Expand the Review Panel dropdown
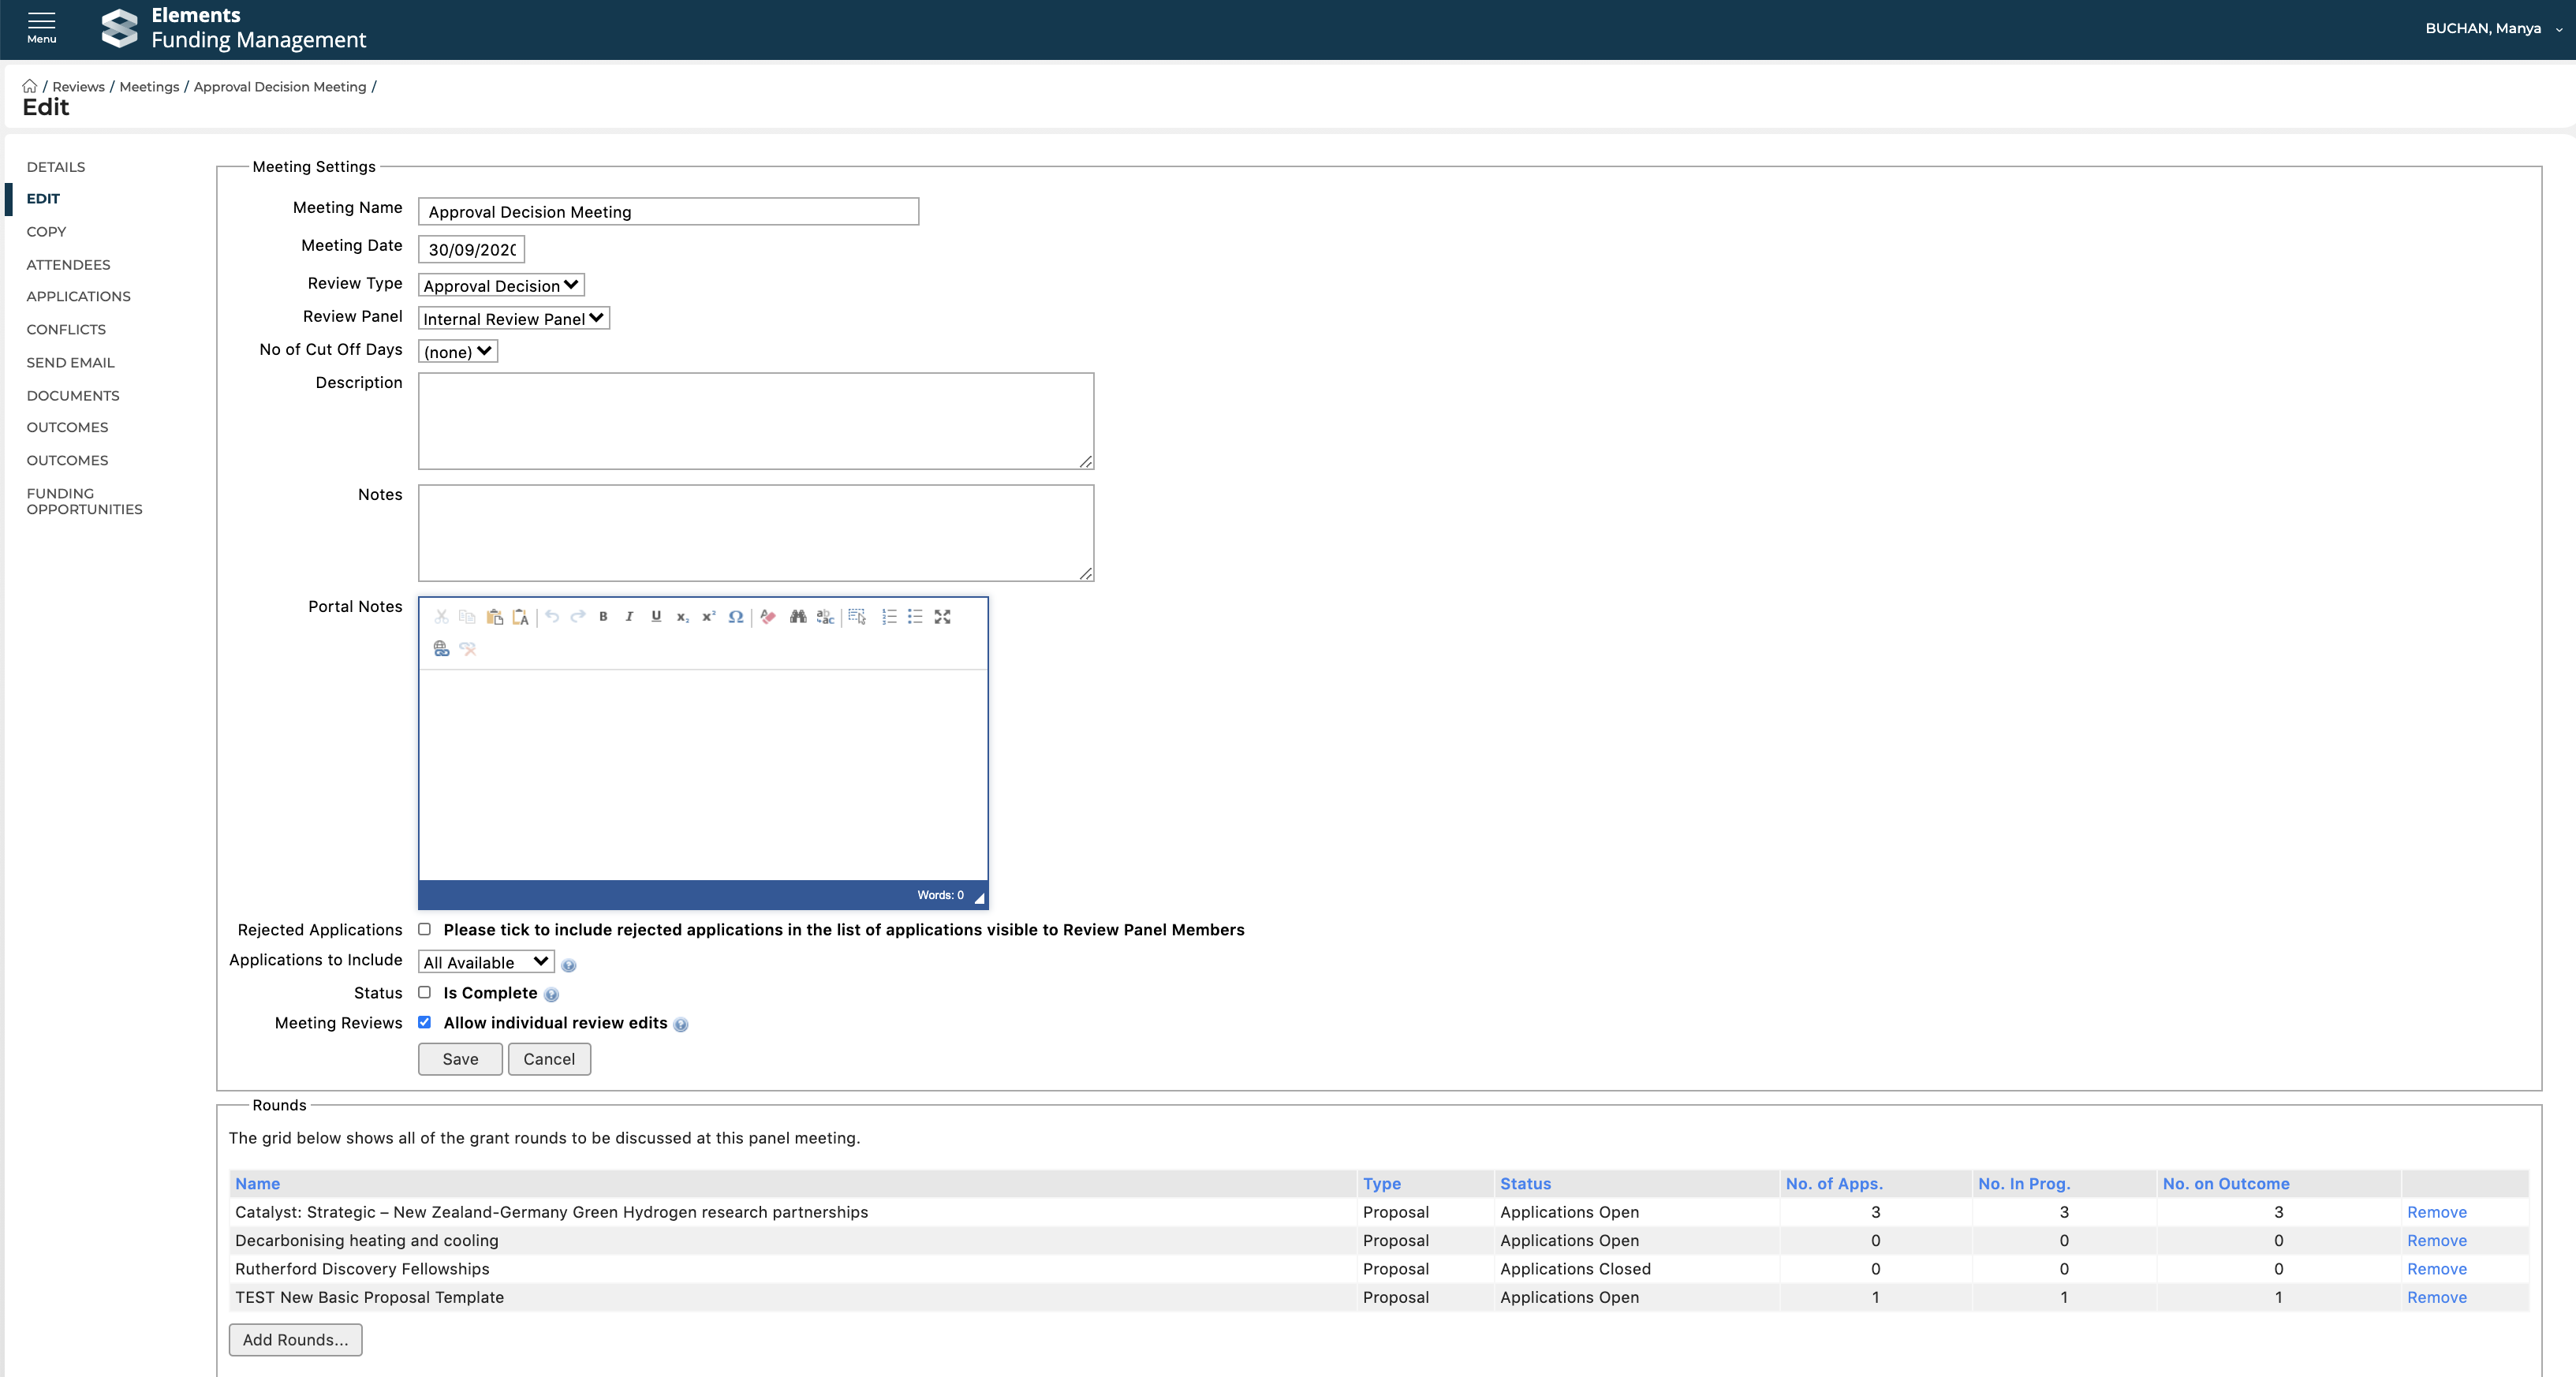The image size is (2576, 1377). pyautogui.click(x=513, y=318)
